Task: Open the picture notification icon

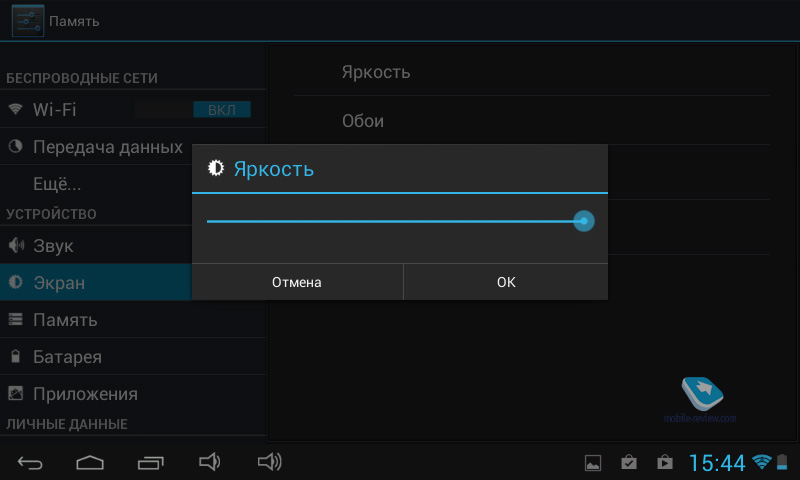Action: click(x=593, y=463)
